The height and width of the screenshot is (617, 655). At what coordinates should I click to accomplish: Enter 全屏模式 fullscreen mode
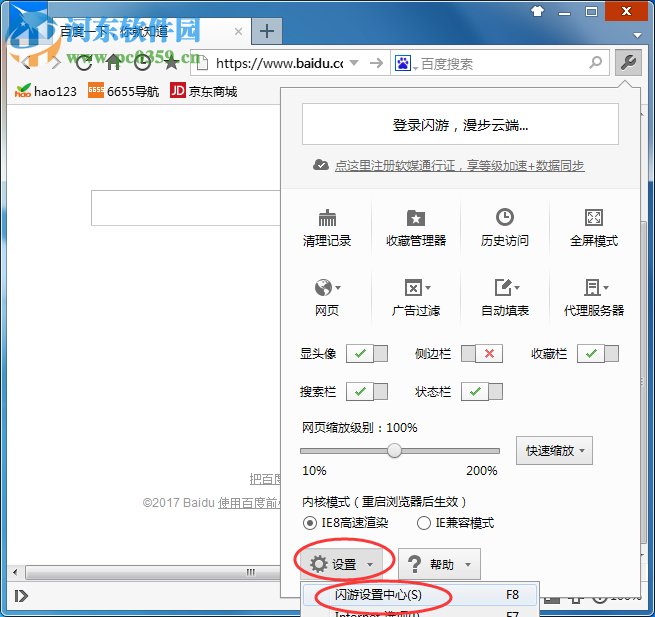[x=594, y=228]
